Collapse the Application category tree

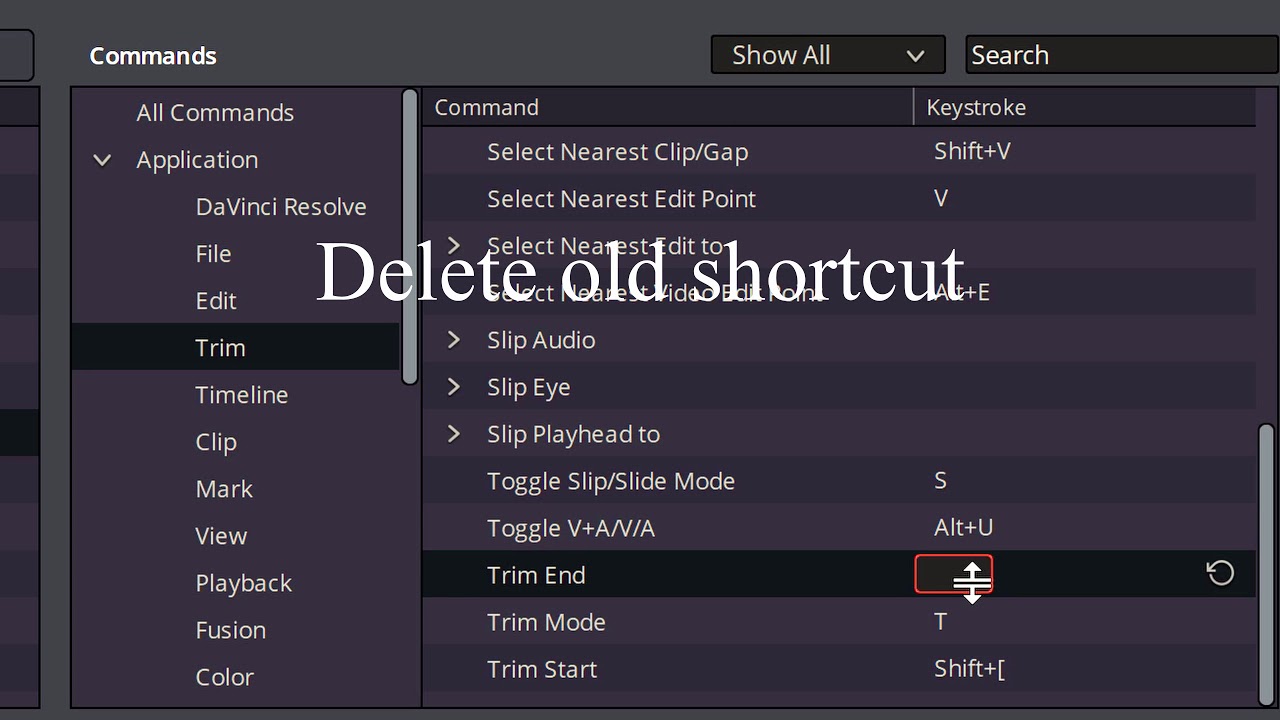point(102,160)
